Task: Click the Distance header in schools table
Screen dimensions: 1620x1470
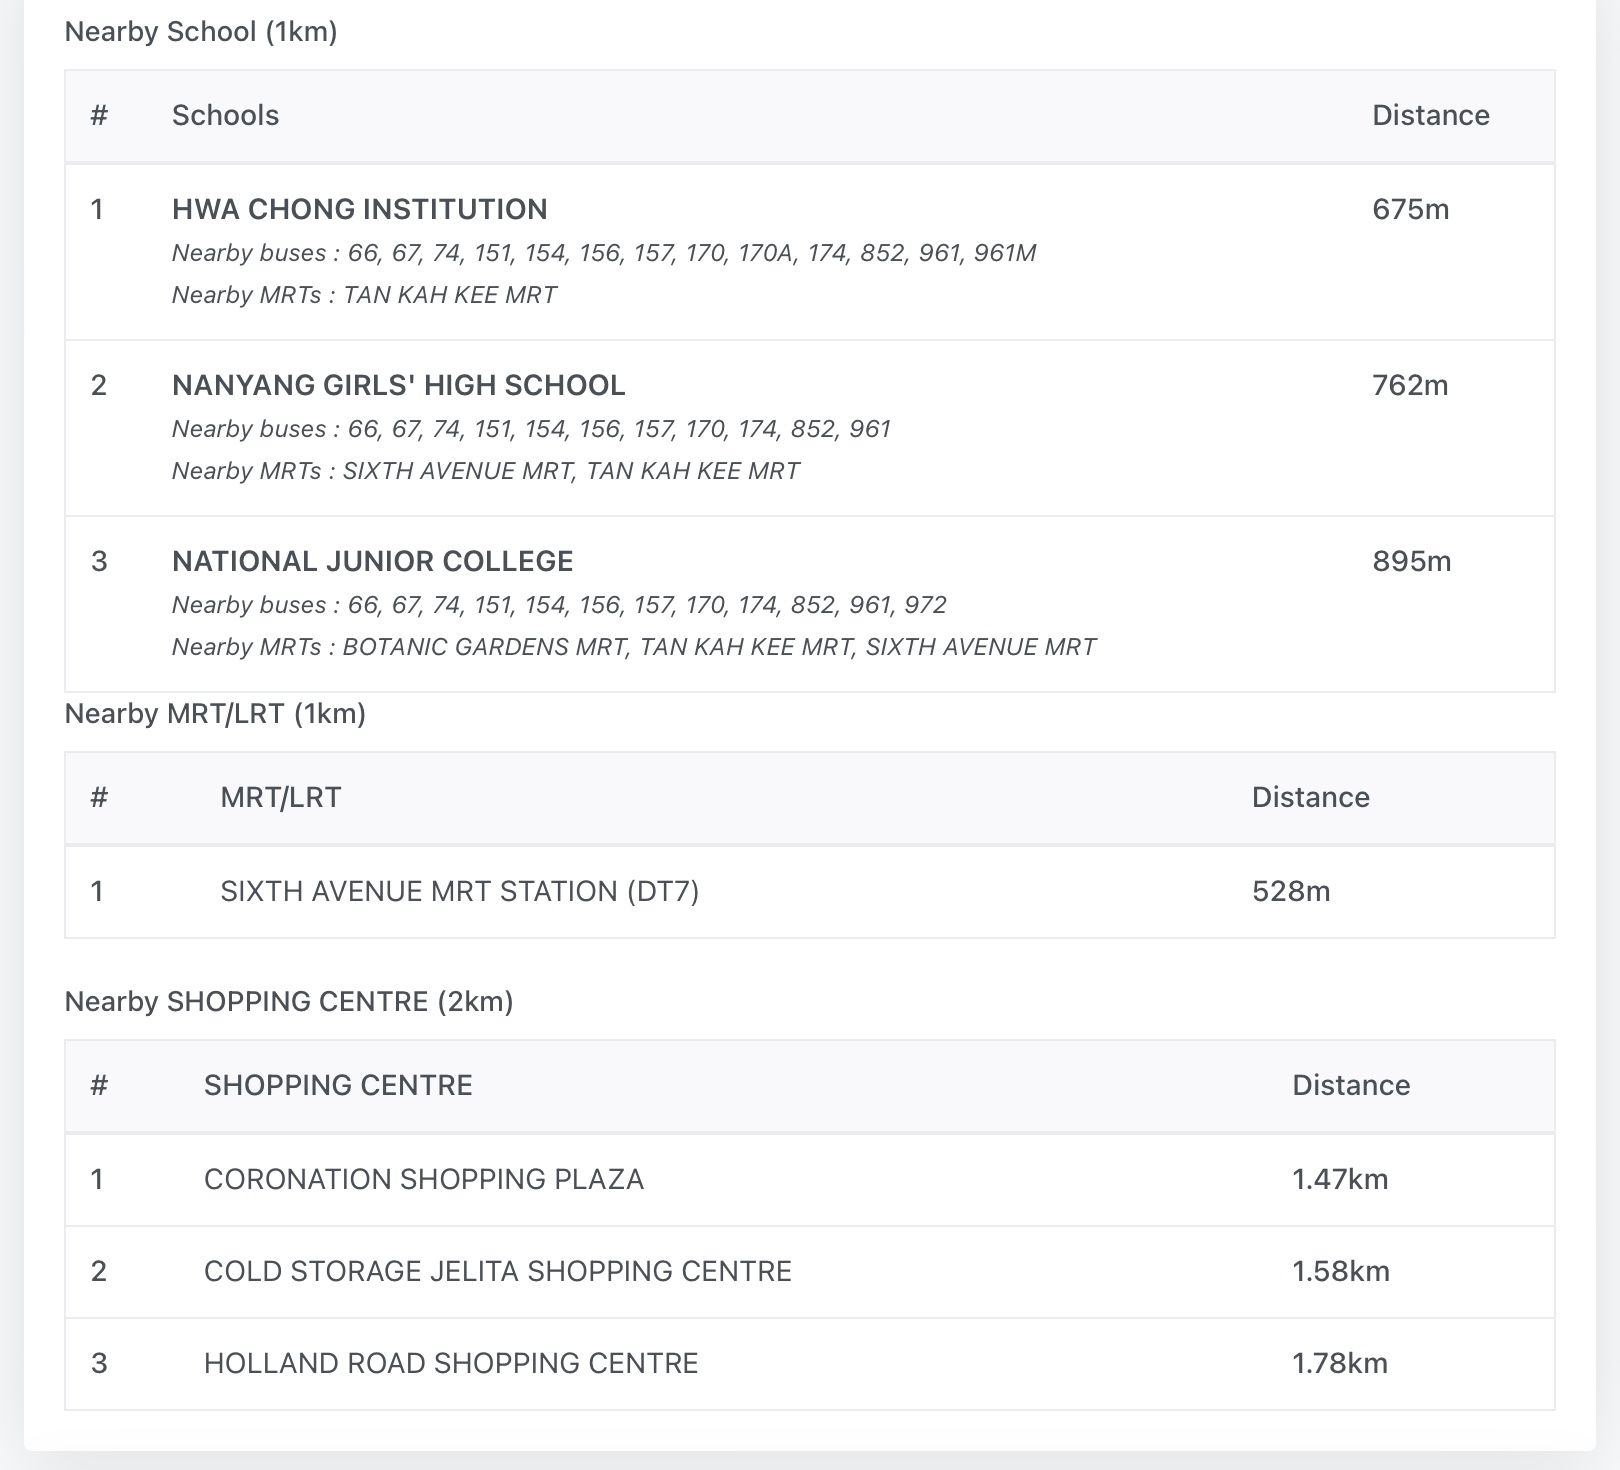Action: 1430,115
